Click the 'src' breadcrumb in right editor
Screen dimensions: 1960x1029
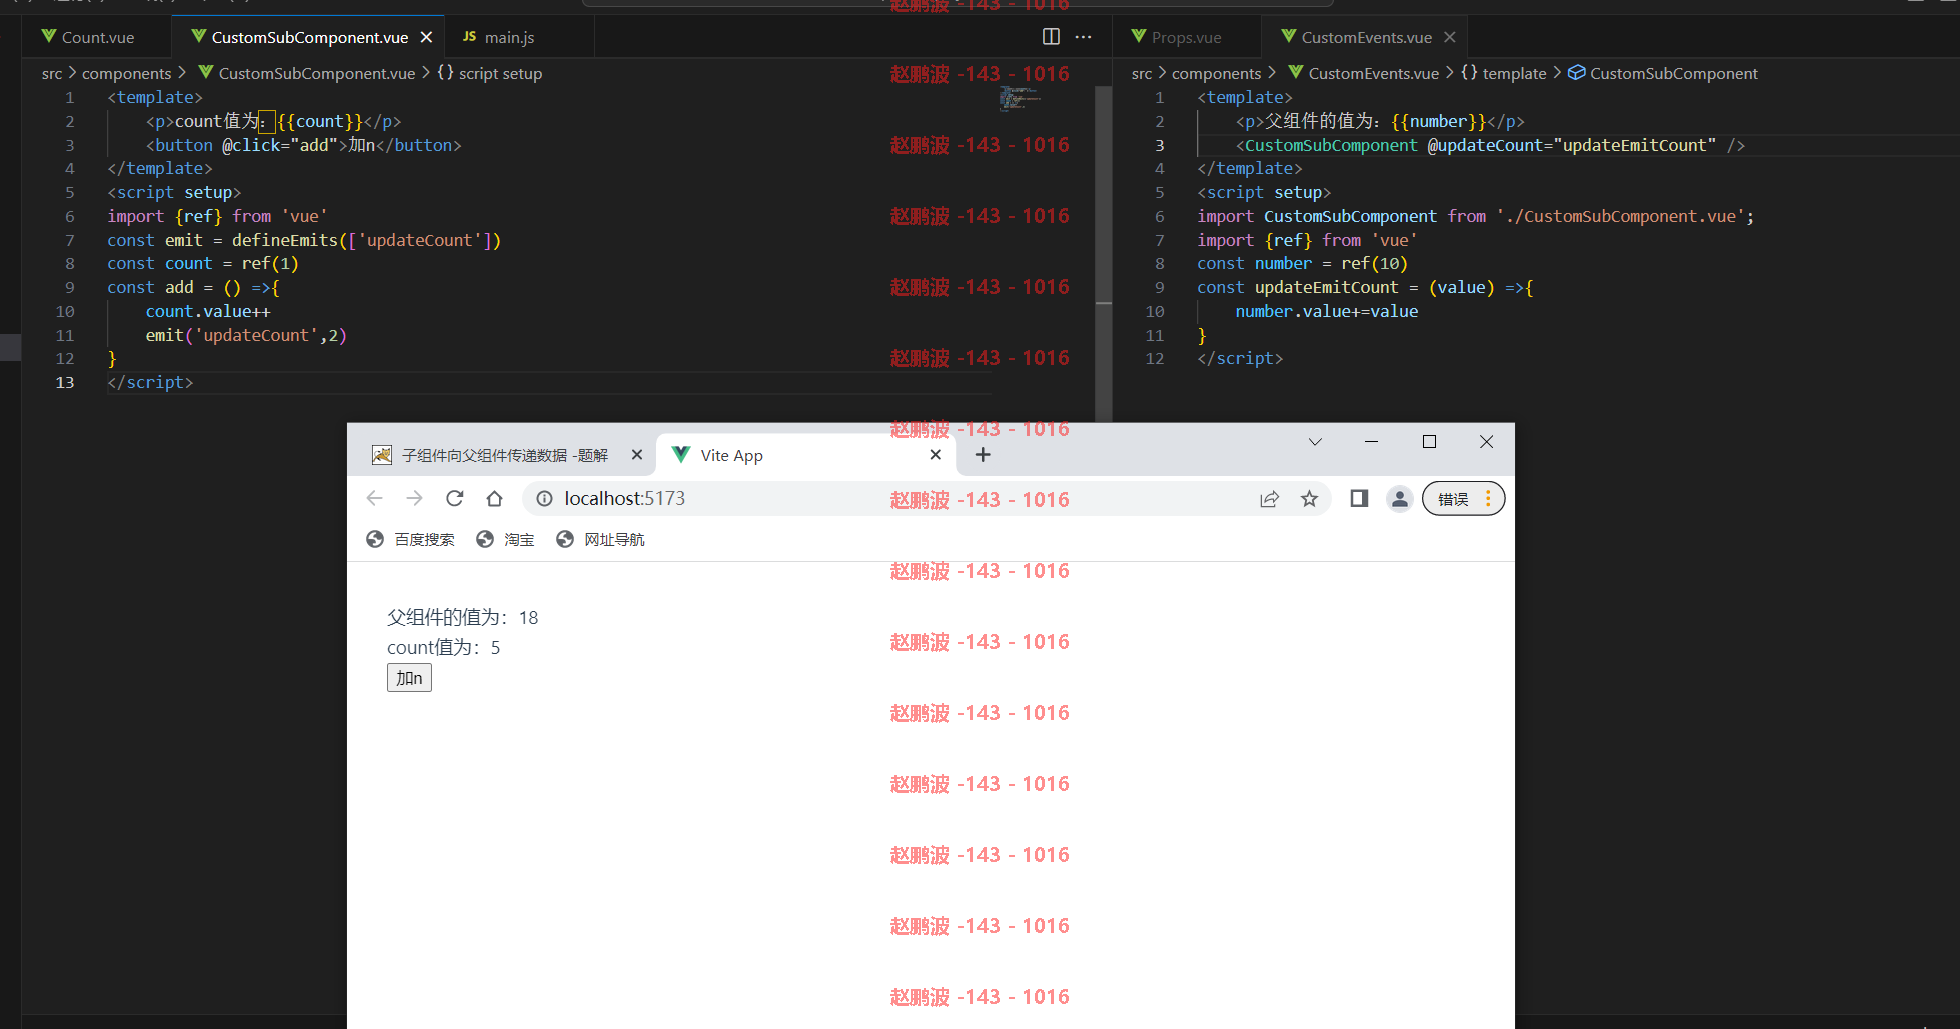click(1142, 73)
